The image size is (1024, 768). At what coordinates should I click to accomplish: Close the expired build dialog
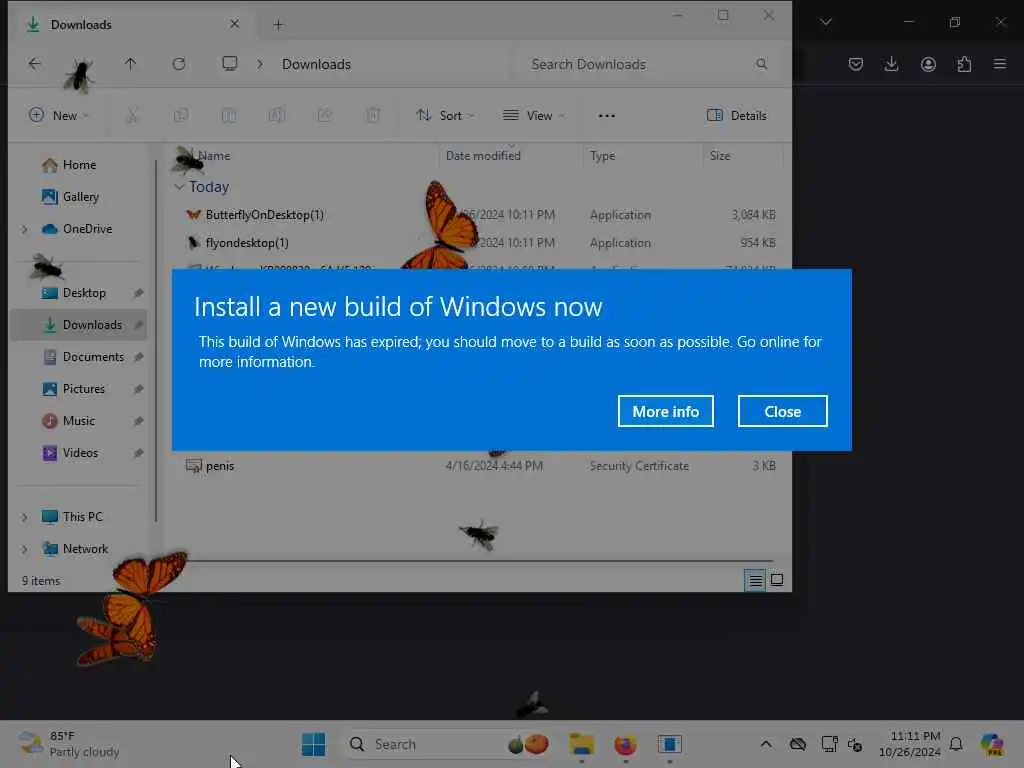click(782, 411)
